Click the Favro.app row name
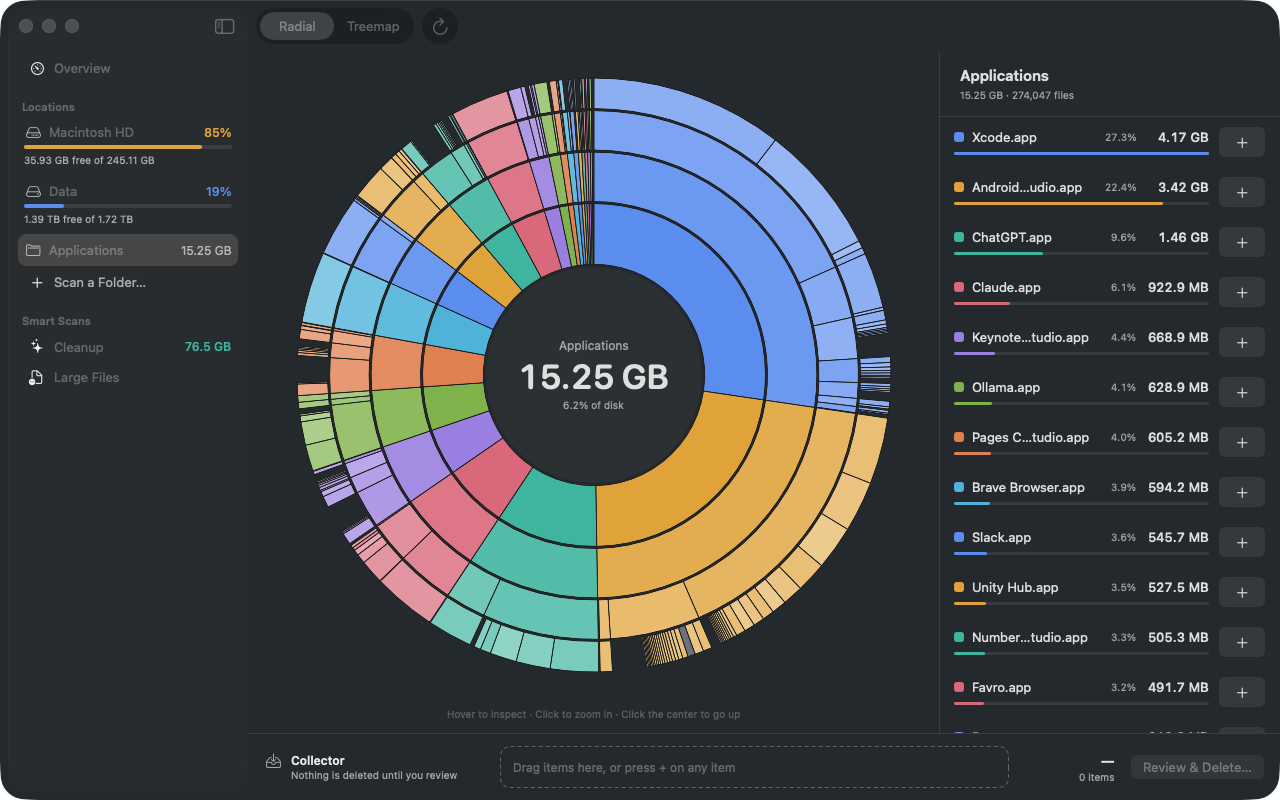The width and height of the screenshot is (1280, 800). 1001,687
